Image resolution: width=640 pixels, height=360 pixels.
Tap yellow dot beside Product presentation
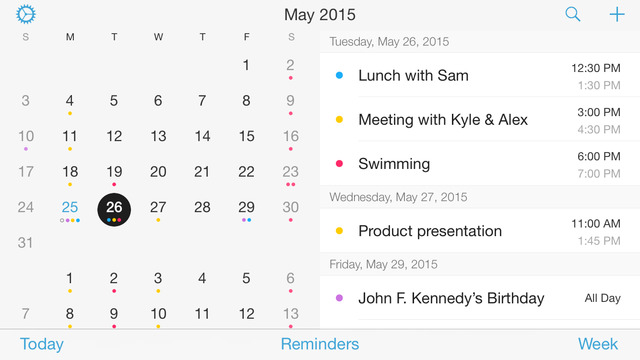click(x=339, y=231)
